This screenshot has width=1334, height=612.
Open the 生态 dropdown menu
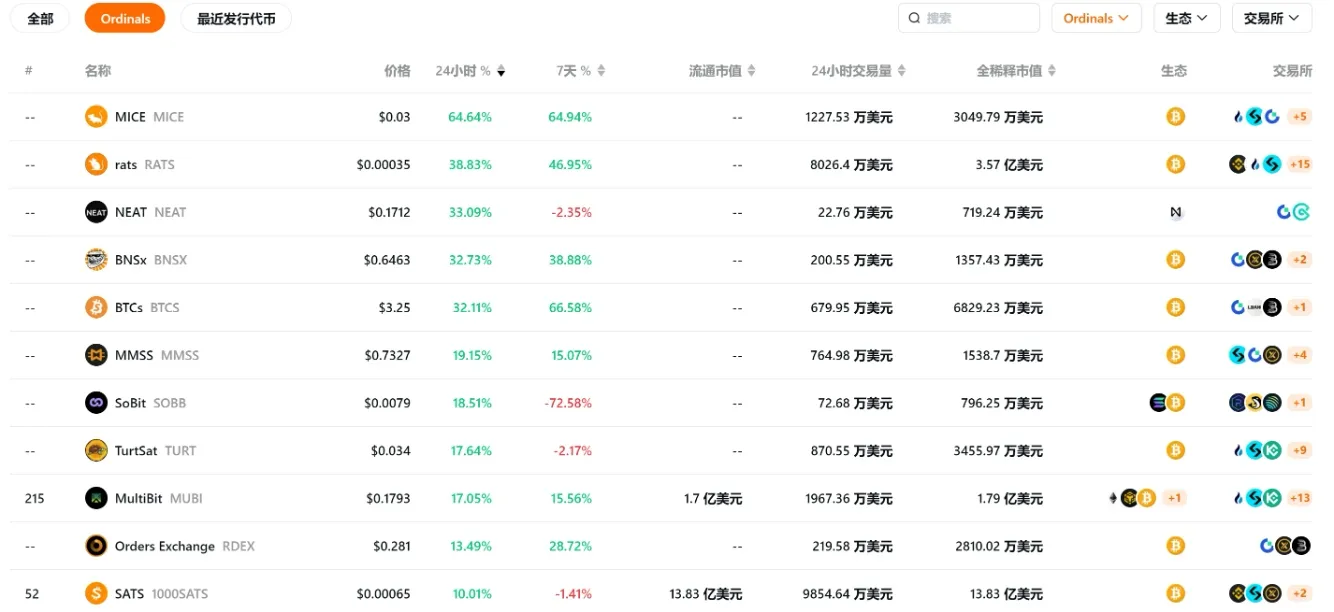coord(1186,18)
